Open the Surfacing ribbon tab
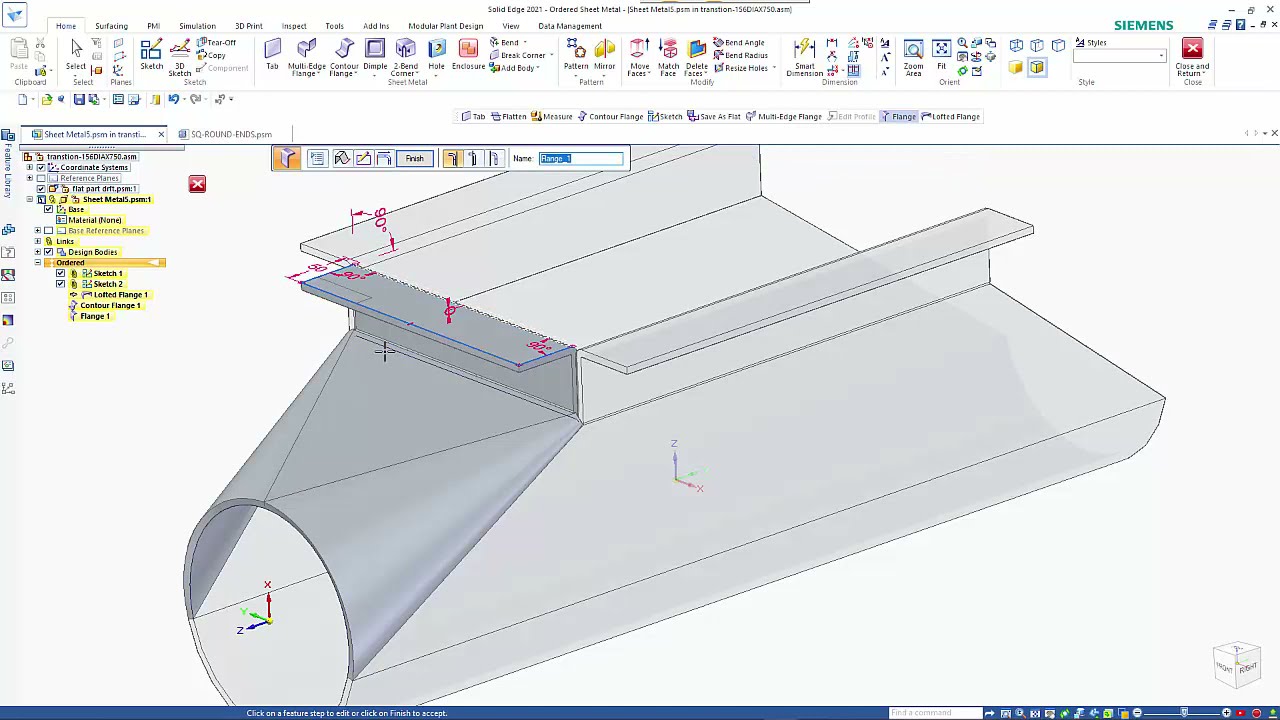Viewport: 1280px width, 720px height. tap(111, 26)
